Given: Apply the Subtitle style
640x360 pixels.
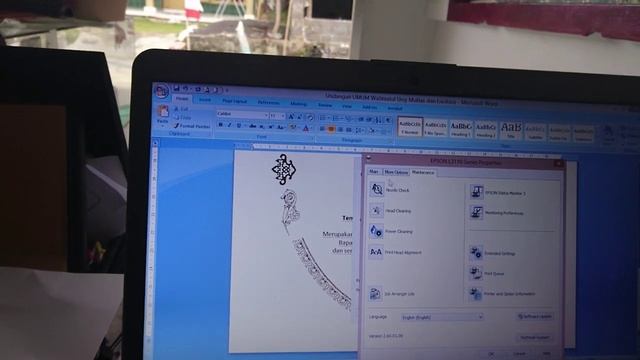Looking at the screenshot, I should [x=535, y=131].
